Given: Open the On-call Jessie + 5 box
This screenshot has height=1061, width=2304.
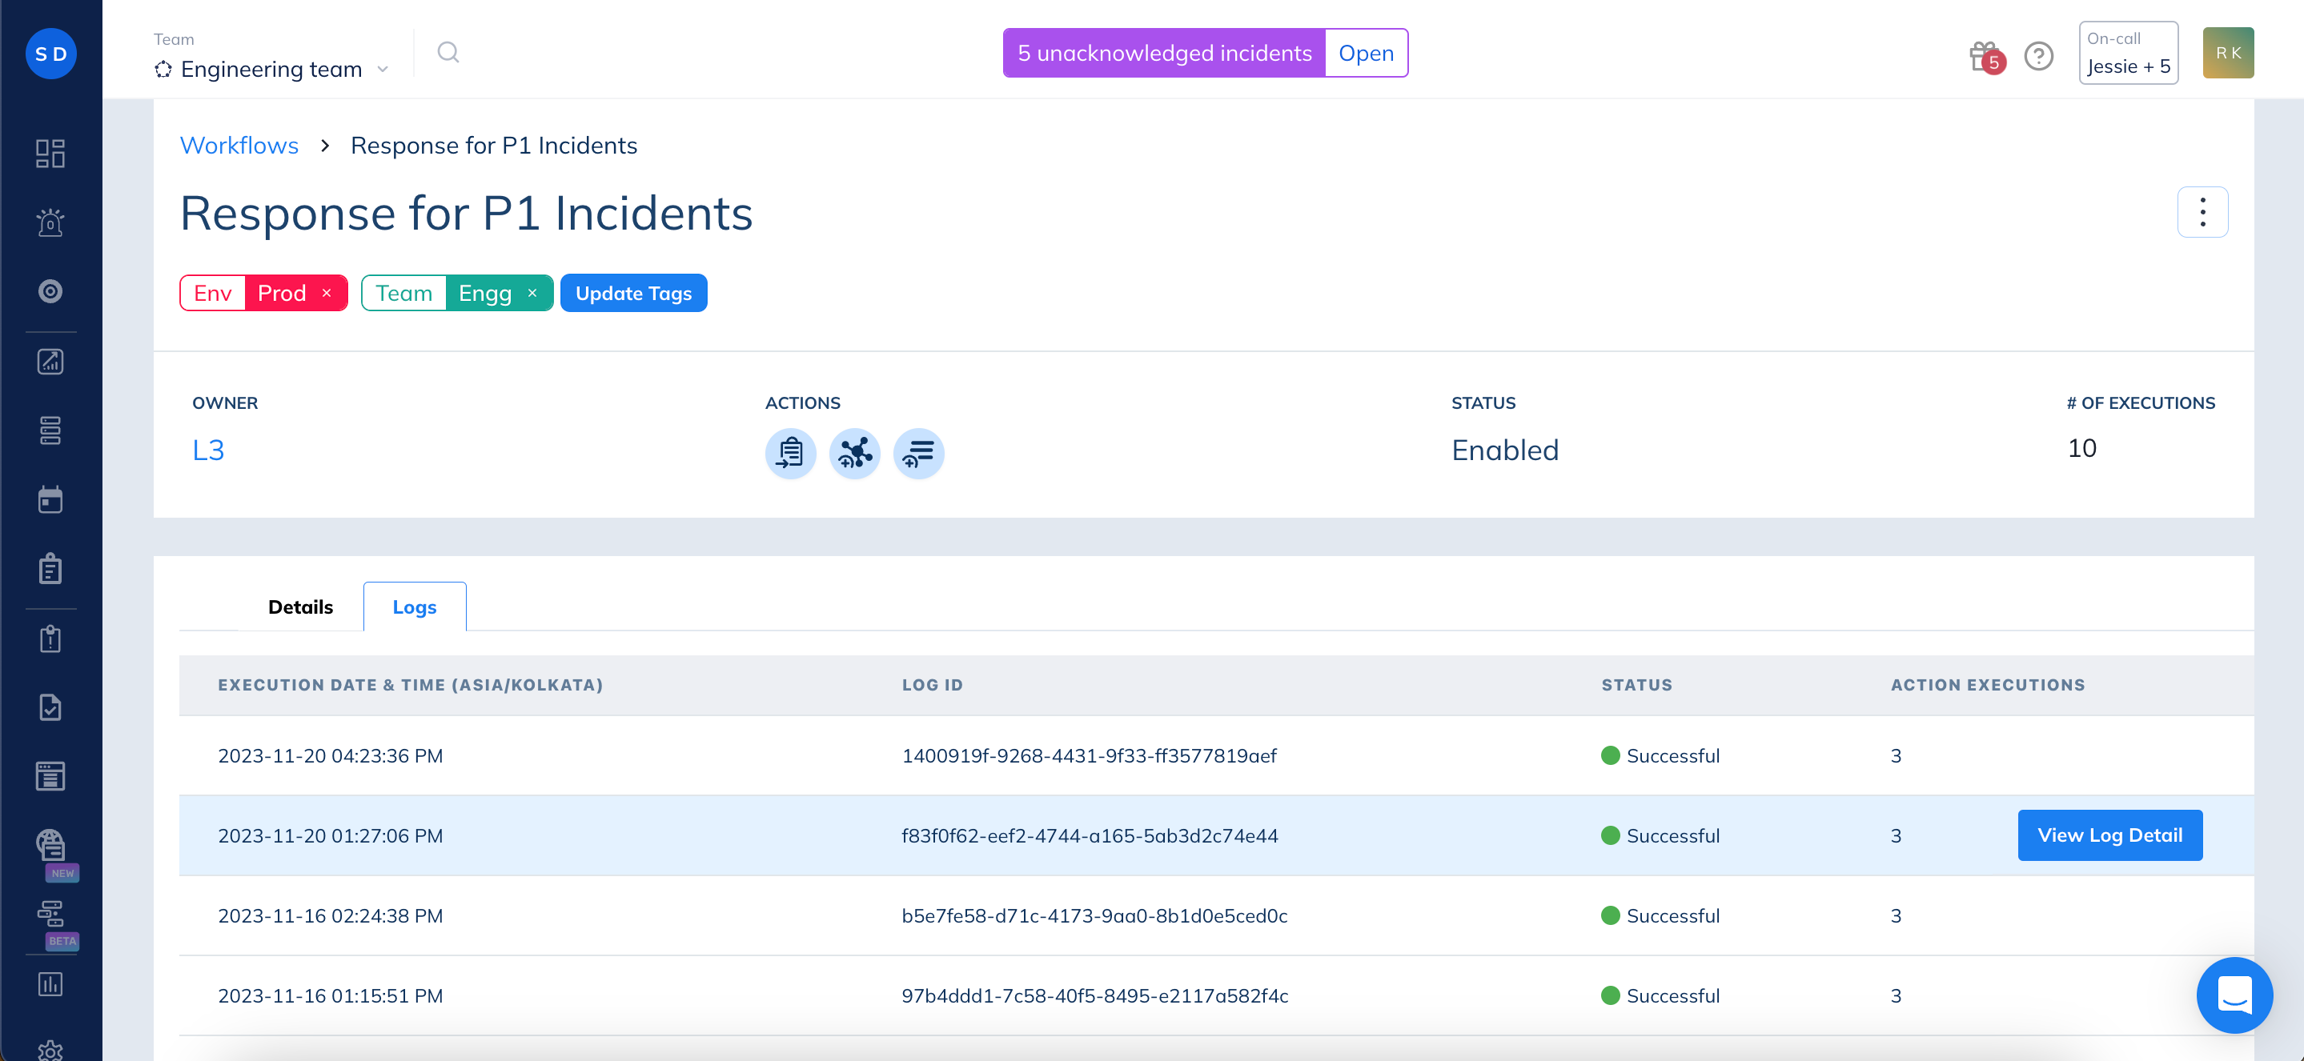Looking at the screenshot, I should tap(2128, 53).
